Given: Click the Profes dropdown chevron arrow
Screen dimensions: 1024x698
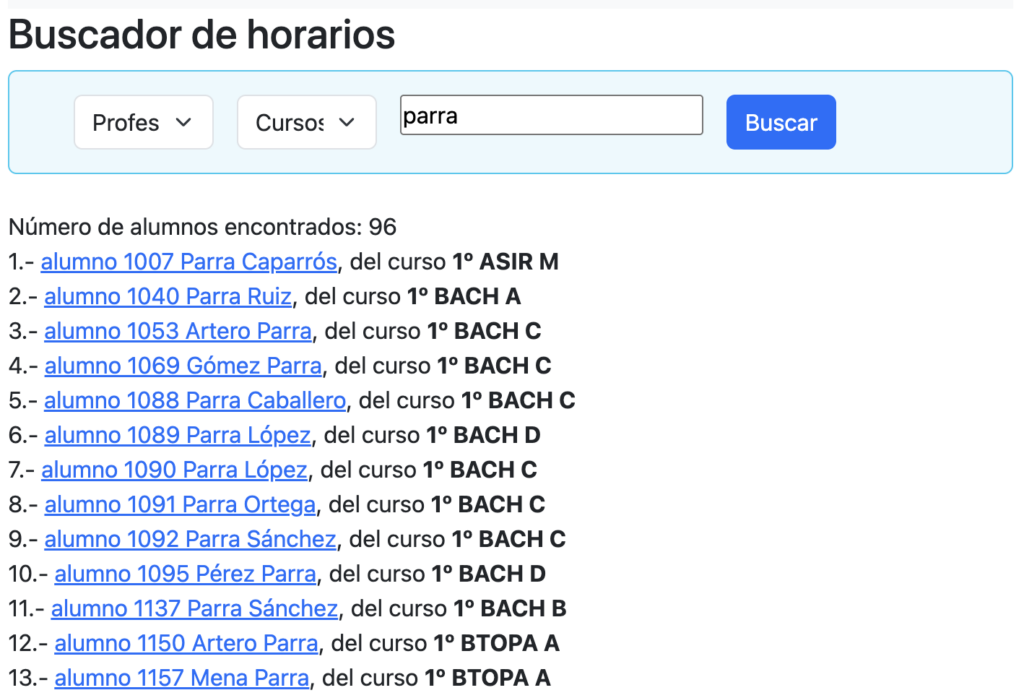Looking at the screenshot, I should pos(183,122).
